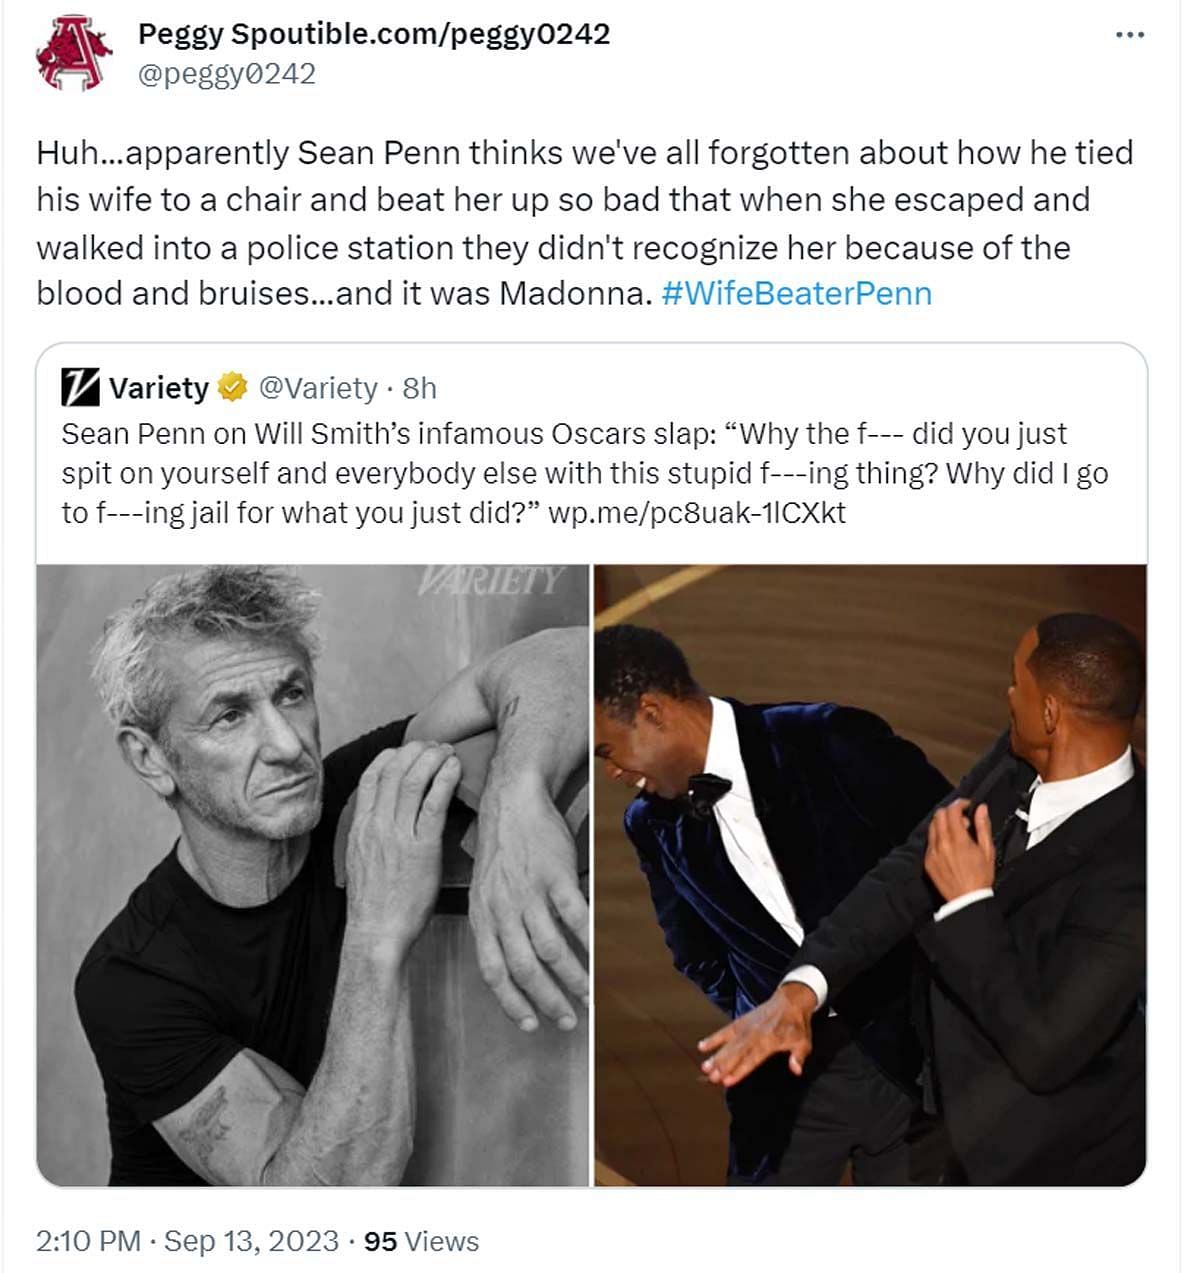Click Peggy's red mascot profile avatar
The height and width of the screenshot is (1273, 1200).
pyautogui.click(x=70, y=53)
